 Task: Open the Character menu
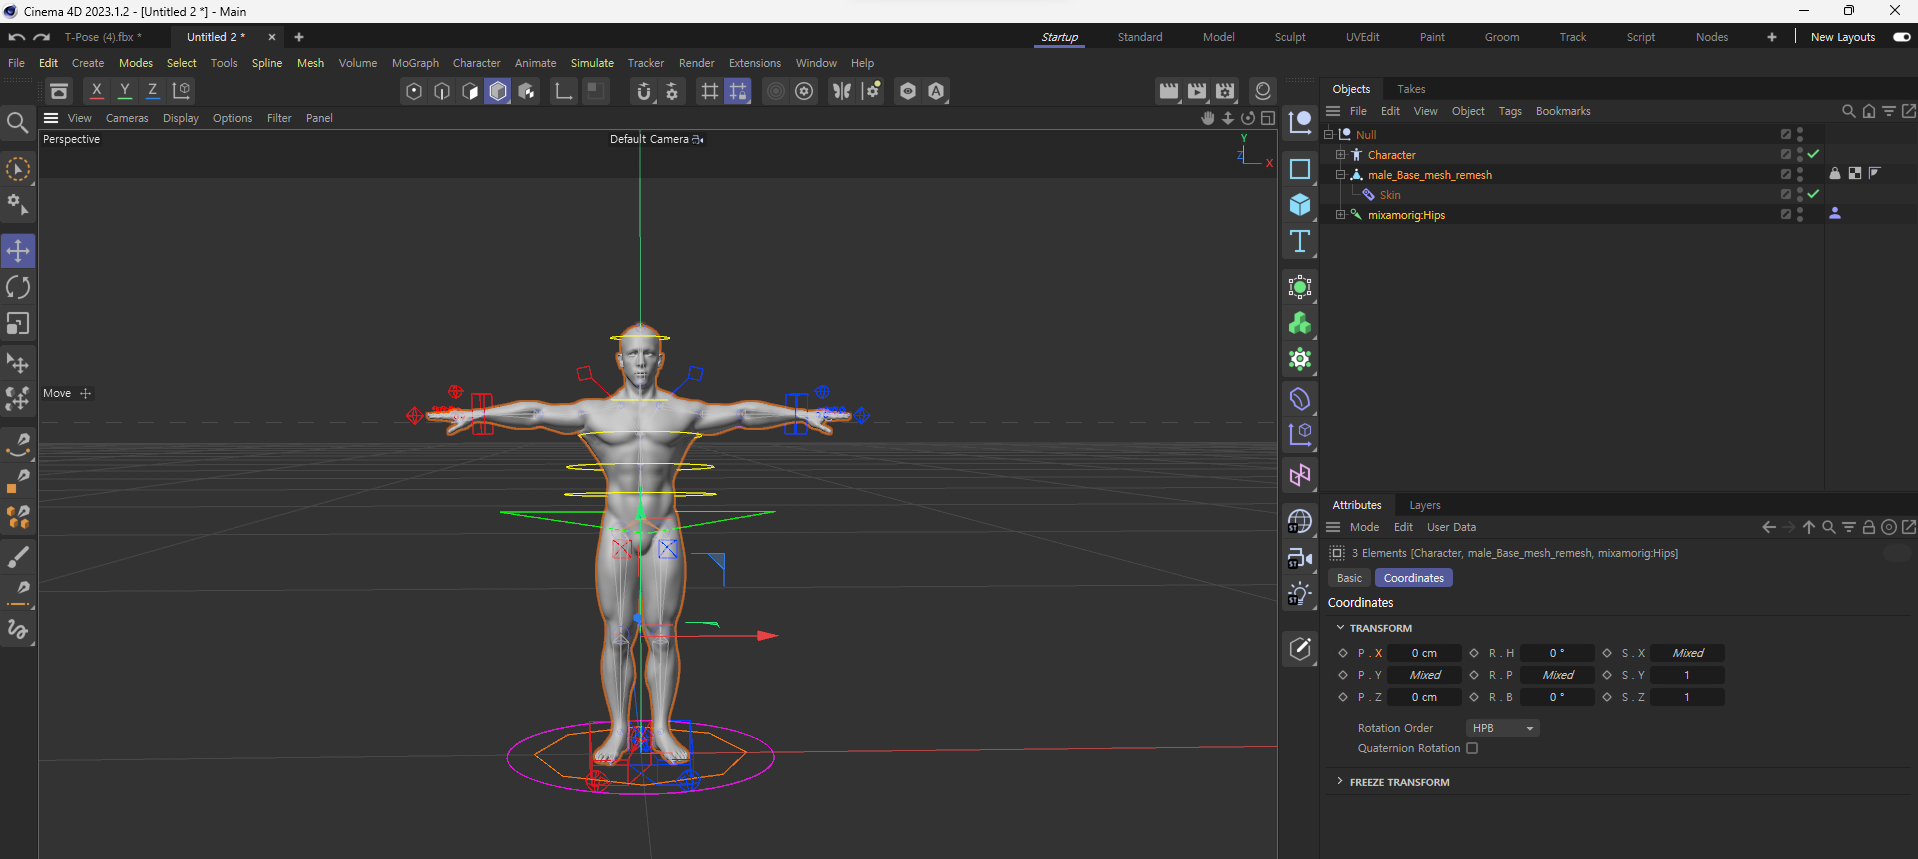[476, 63]
